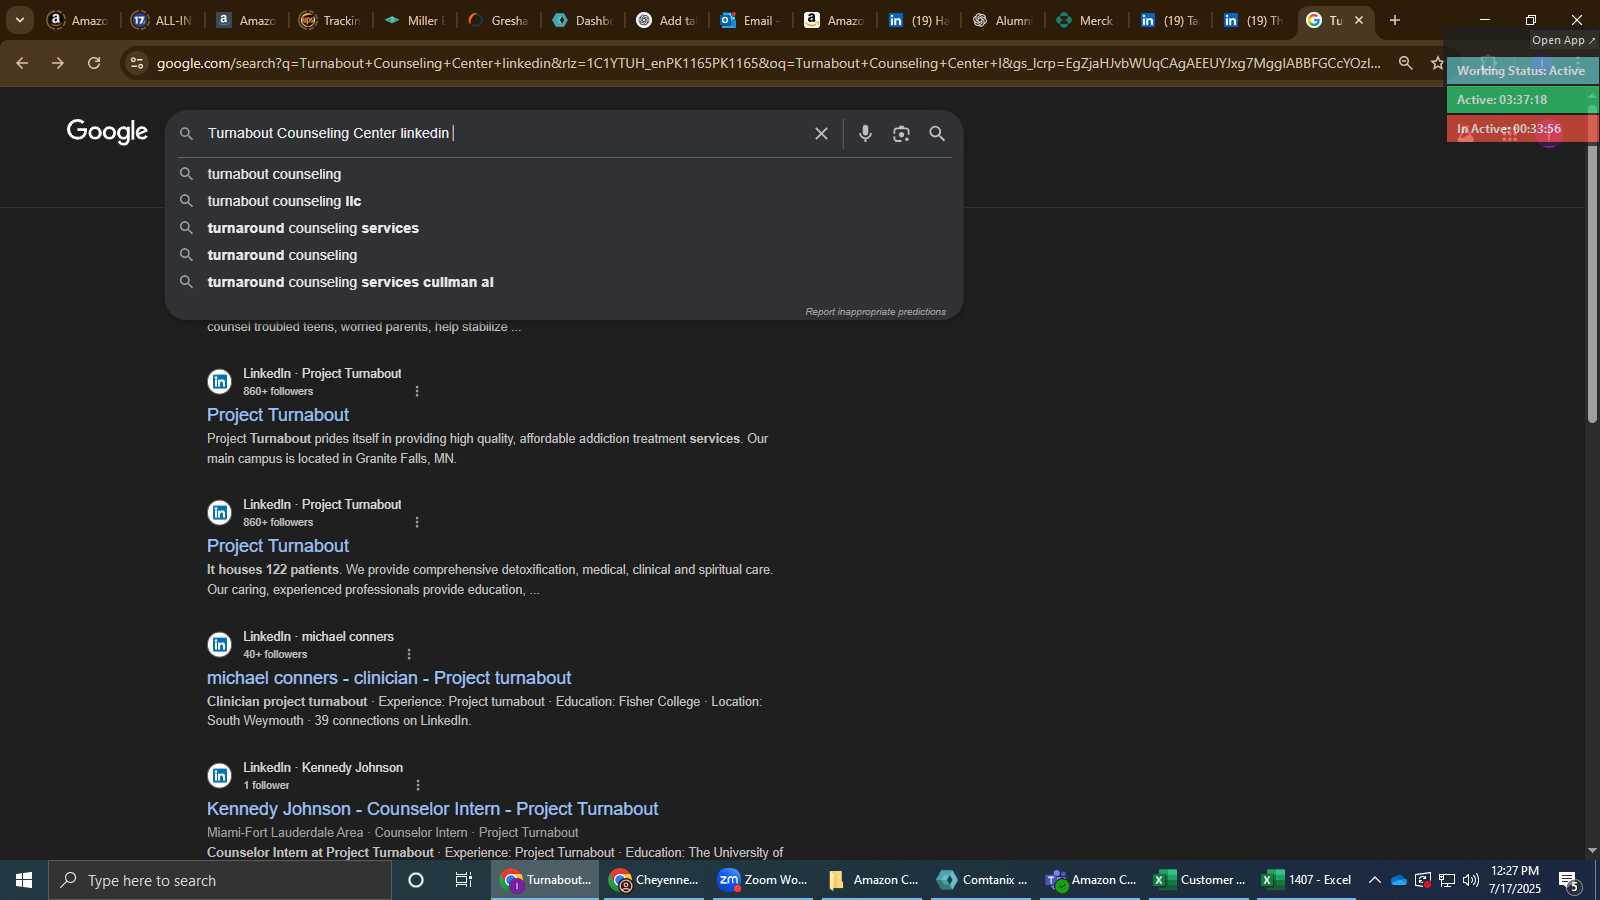The height and width of the screenshot is (900, 1600).
Task: Open Windows Start menu
Action: tap(24, 880)
